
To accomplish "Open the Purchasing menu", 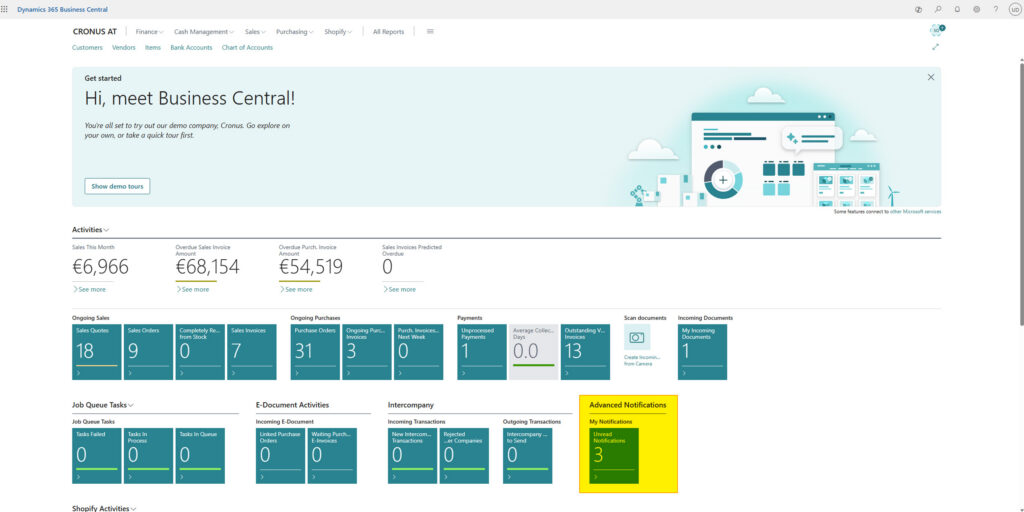I will (294, 32).
